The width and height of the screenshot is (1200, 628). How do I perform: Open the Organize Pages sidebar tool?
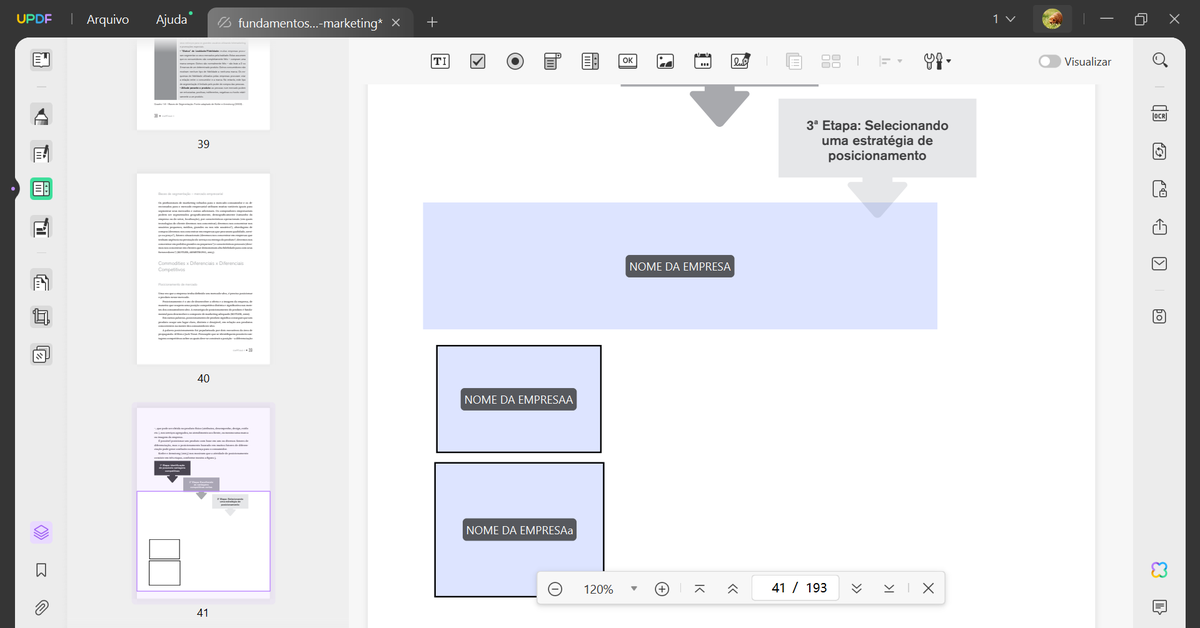pos(41,282)
